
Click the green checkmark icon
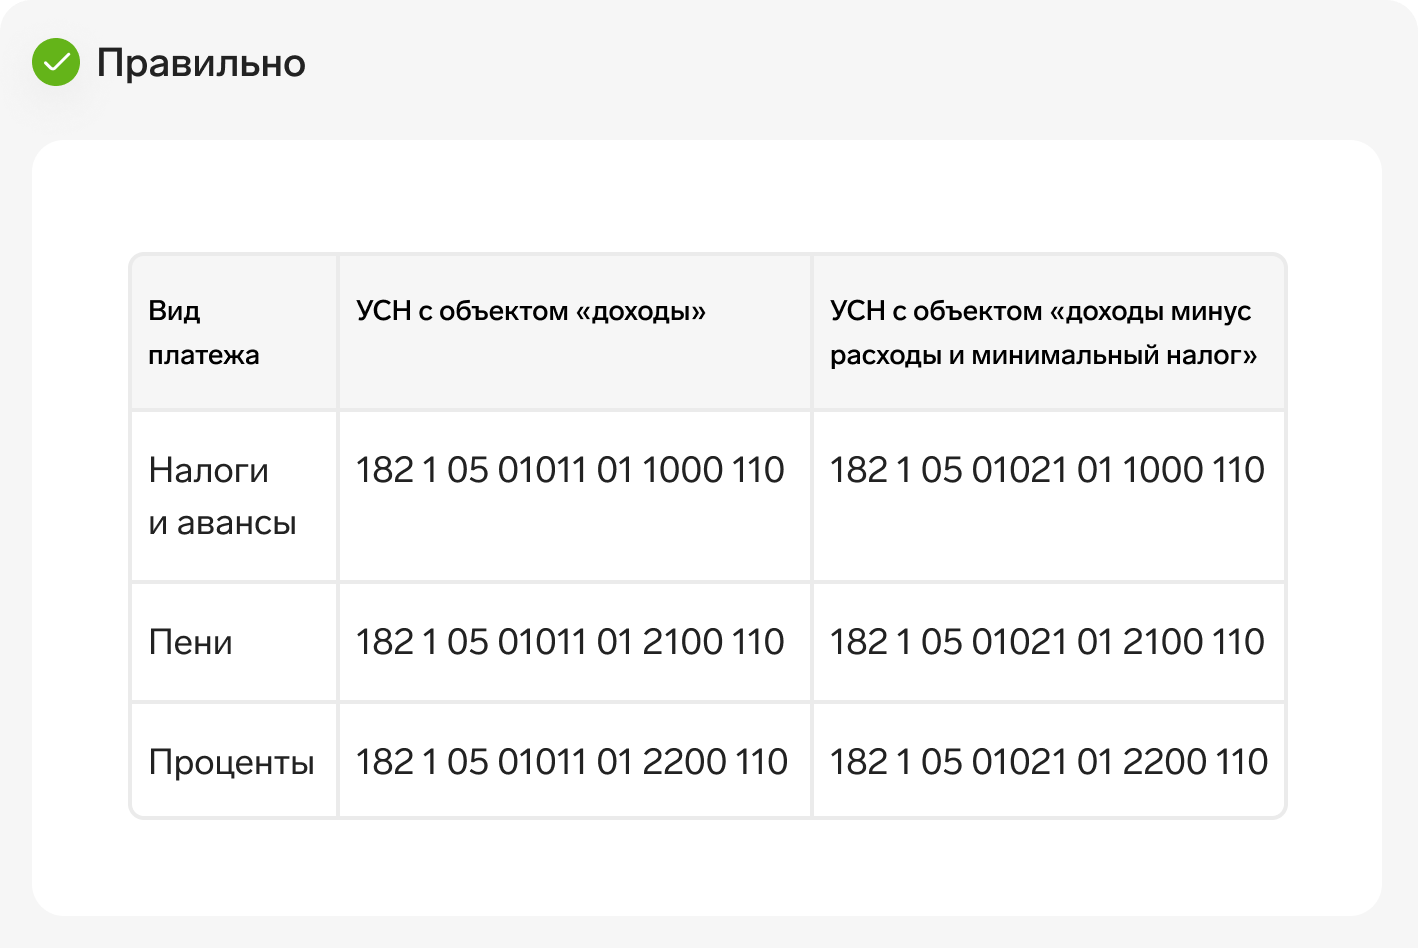point(56,62)
